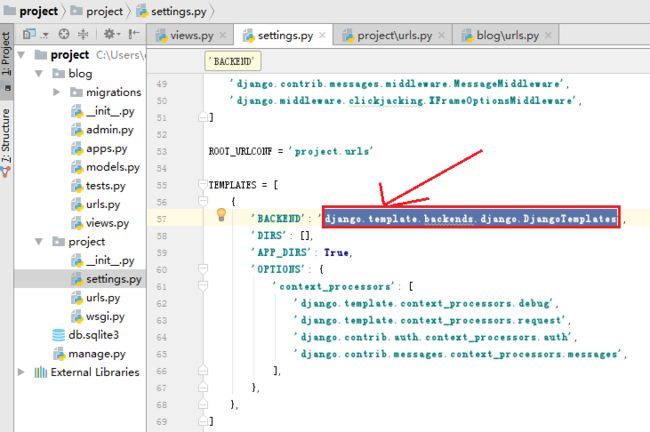Collapse the inner project folder
650x432 pixels.
click(39, 241)
